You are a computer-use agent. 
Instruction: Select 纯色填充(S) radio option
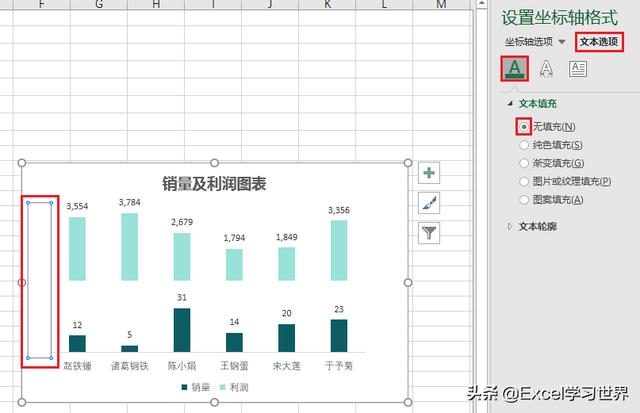click(x=524, y=145)
